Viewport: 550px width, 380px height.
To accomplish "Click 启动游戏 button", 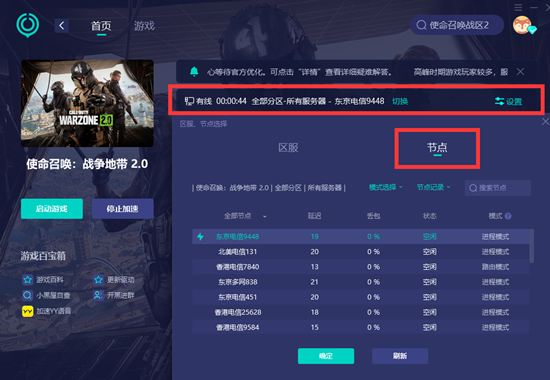I will [x=52, y=209].
